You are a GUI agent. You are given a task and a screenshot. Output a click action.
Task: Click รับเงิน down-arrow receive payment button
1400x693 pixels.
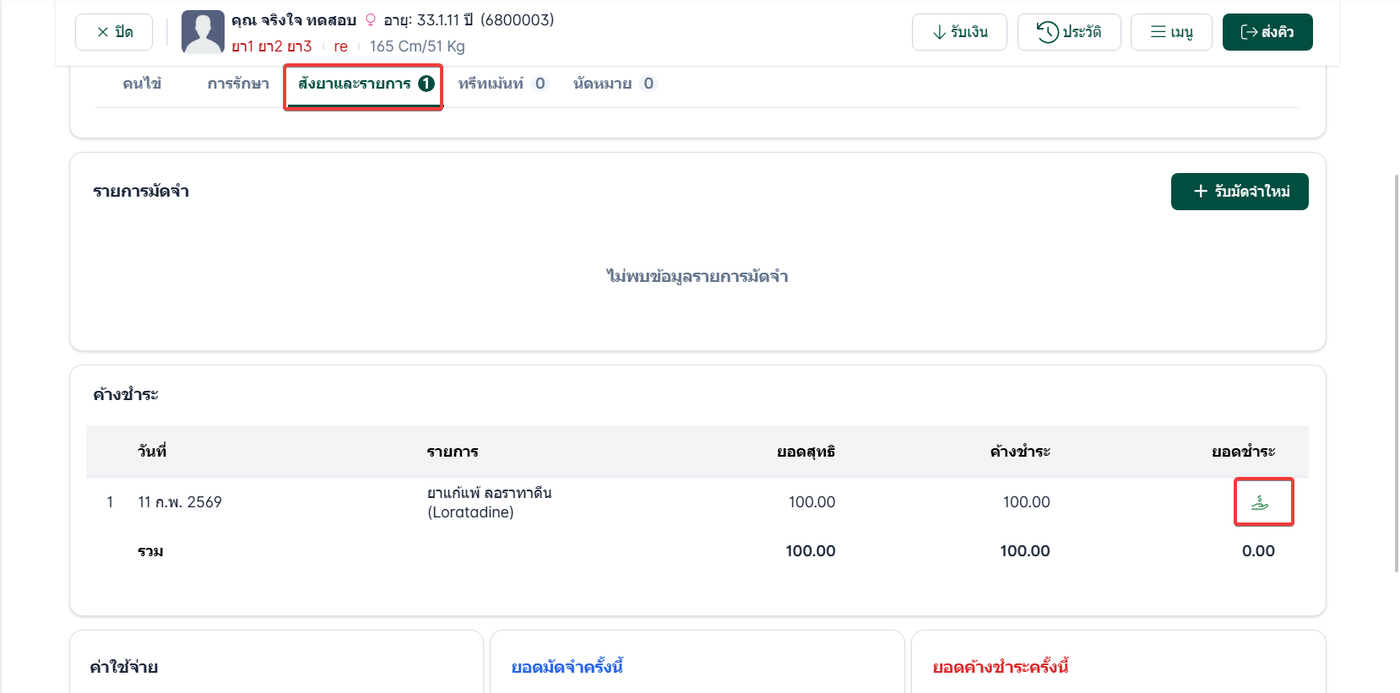pyautogui.click(x=960, y=32)
